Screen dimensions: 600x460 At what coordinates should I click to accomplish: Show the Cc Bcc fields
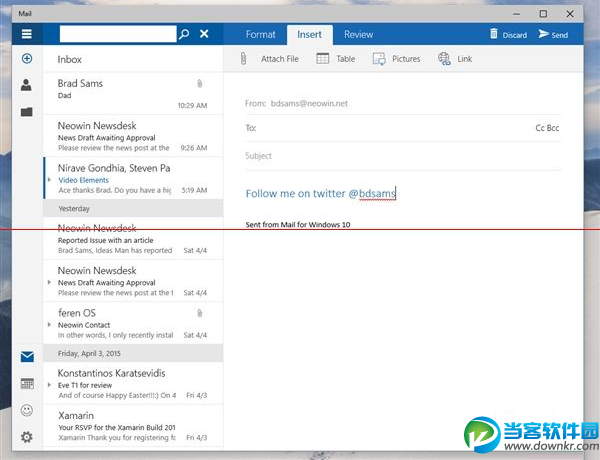pyautogui.click(x=547, y=128)
